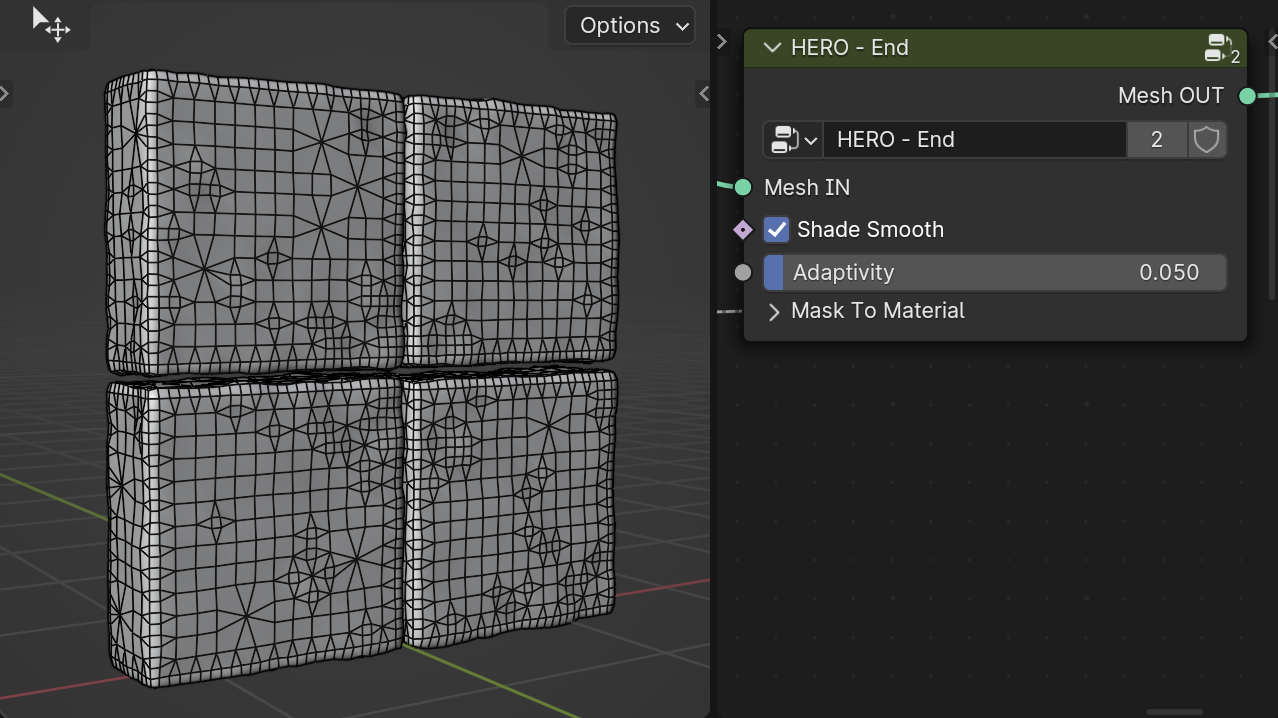Screen dimensions: 1278x718
Task: Open the node group browse dropdown
Action: pyautogui.click(x=793, y=140)
